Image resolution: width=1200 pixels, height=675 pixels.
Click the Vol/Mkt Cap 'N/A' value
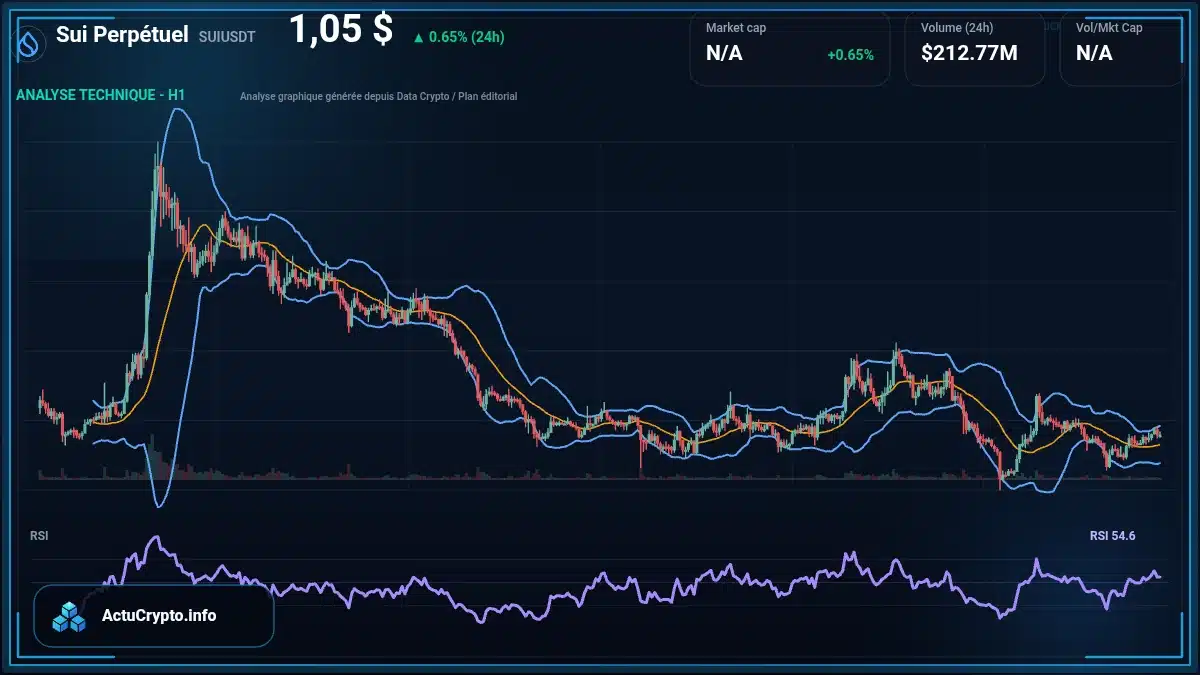coord(1094,54)
